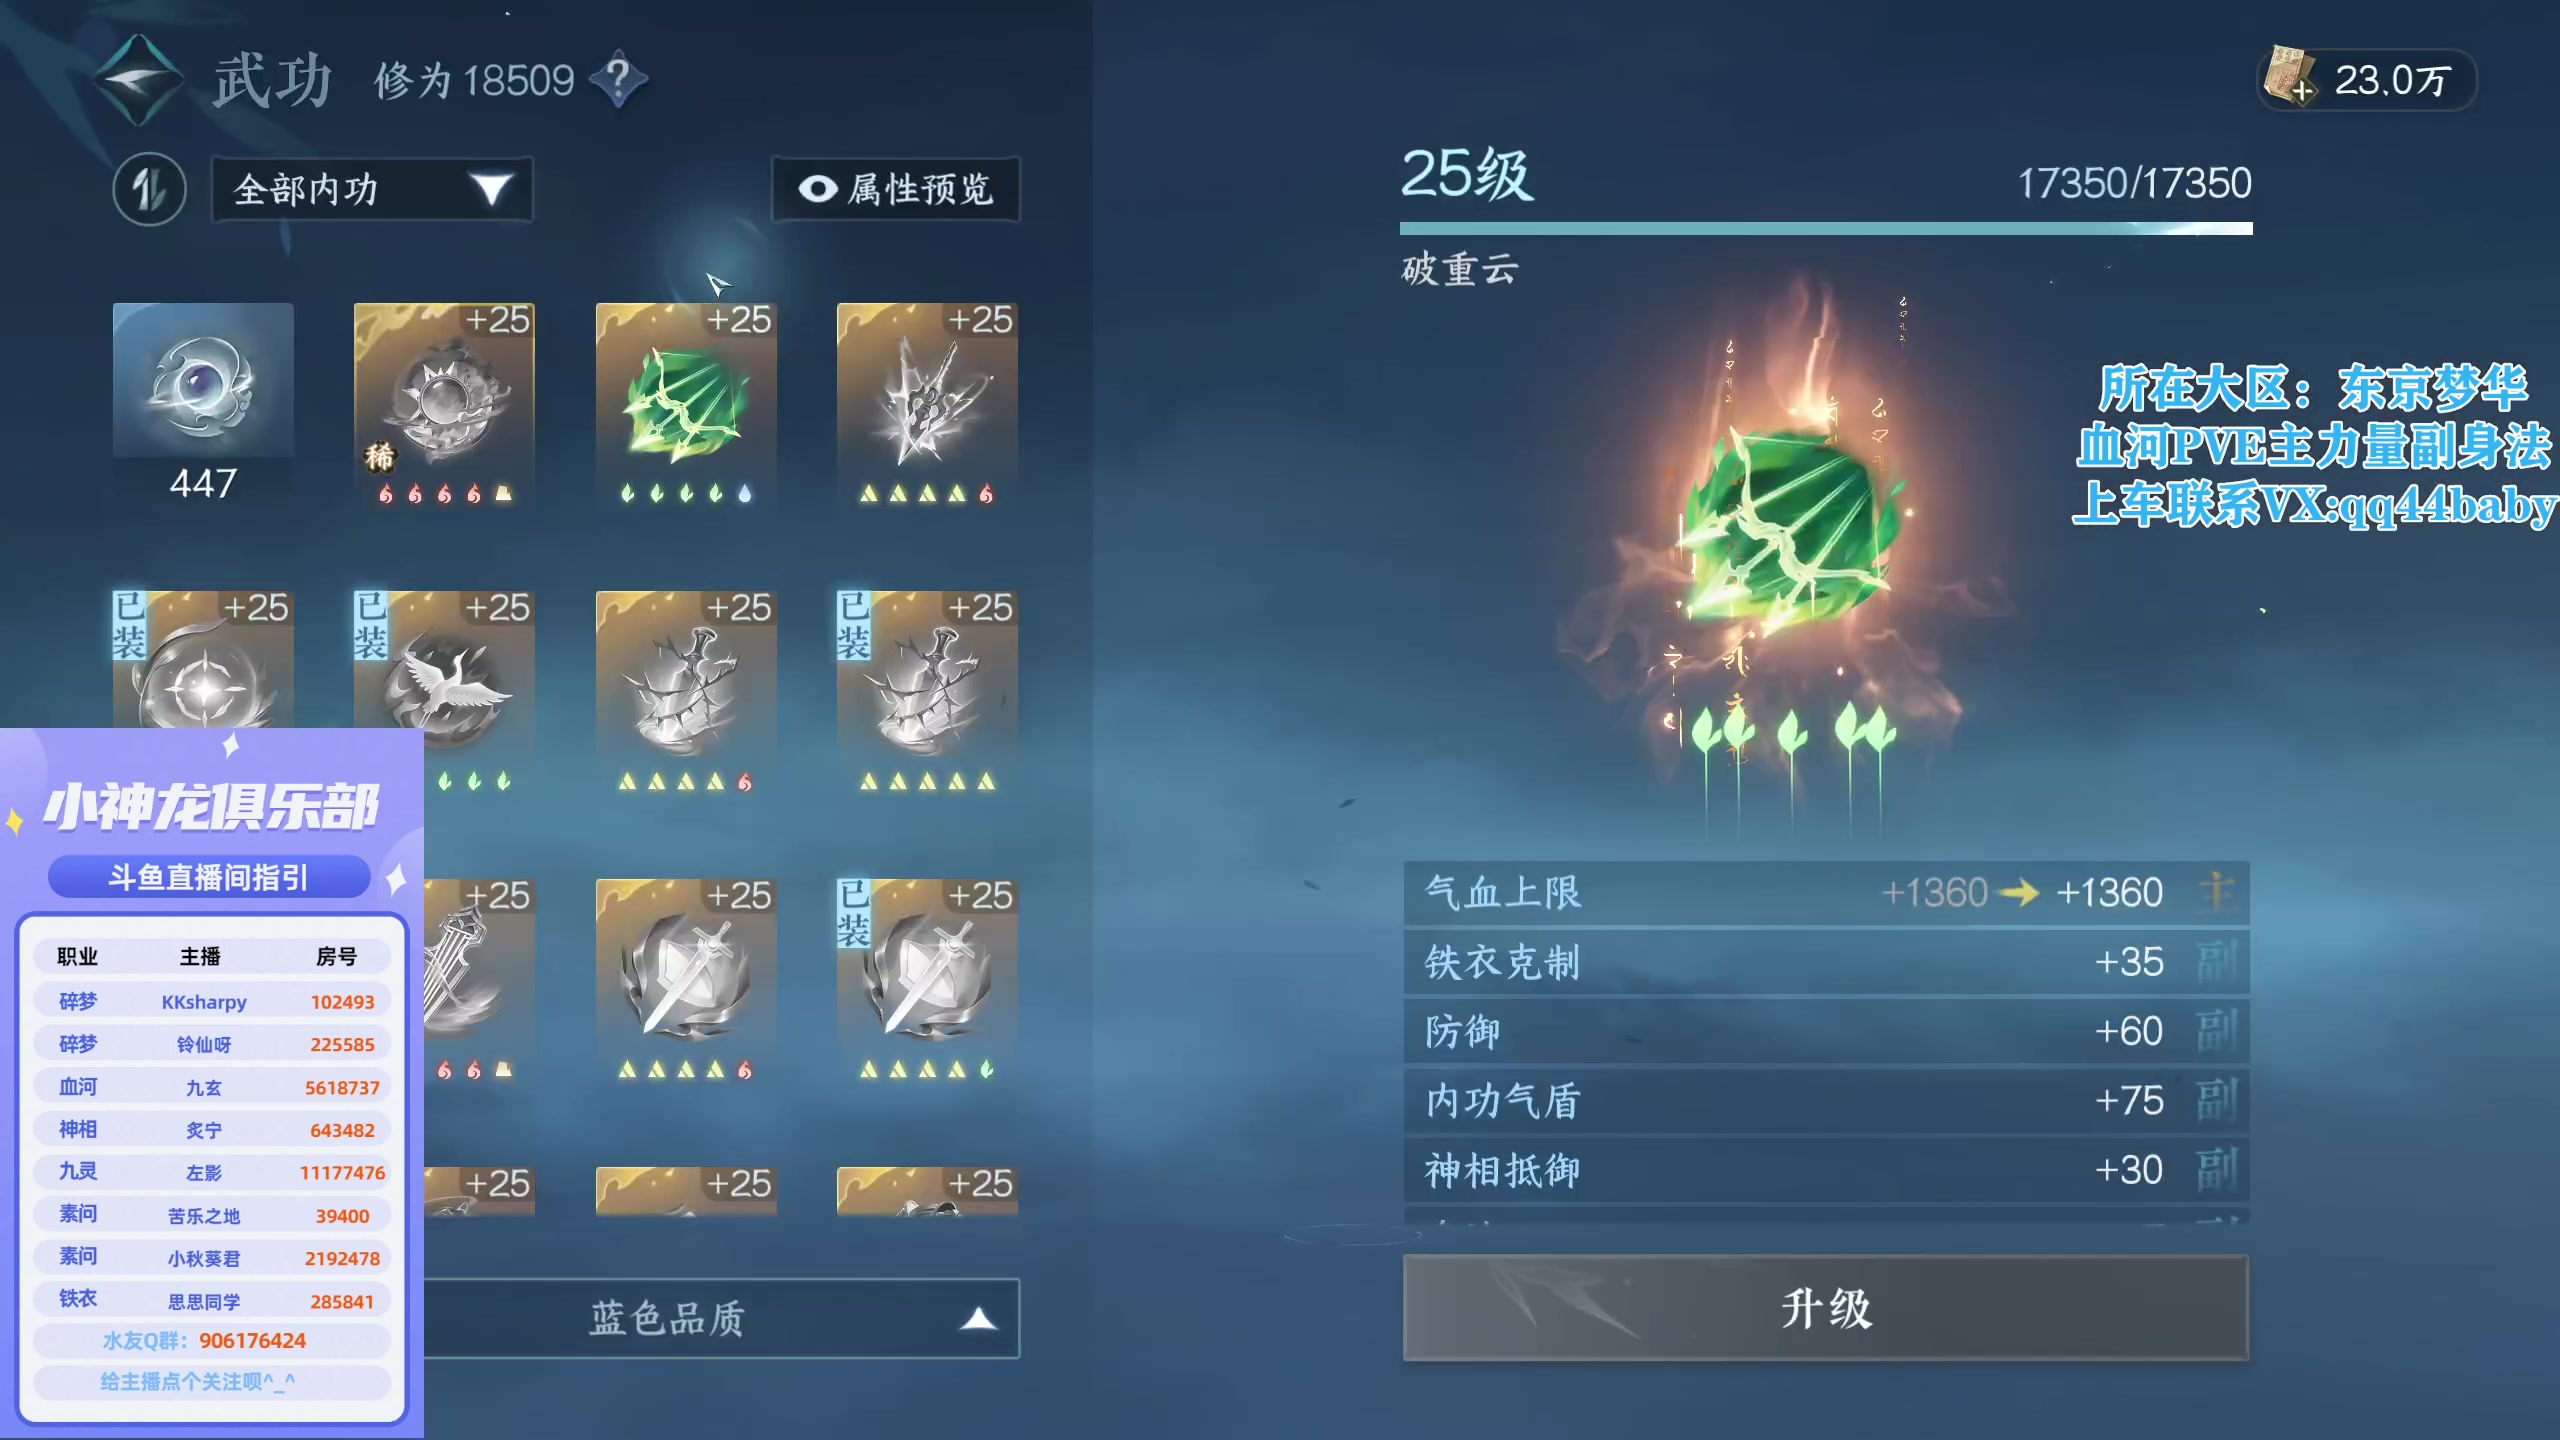Toggle 属性预览 eye preview

coord(896,189)
